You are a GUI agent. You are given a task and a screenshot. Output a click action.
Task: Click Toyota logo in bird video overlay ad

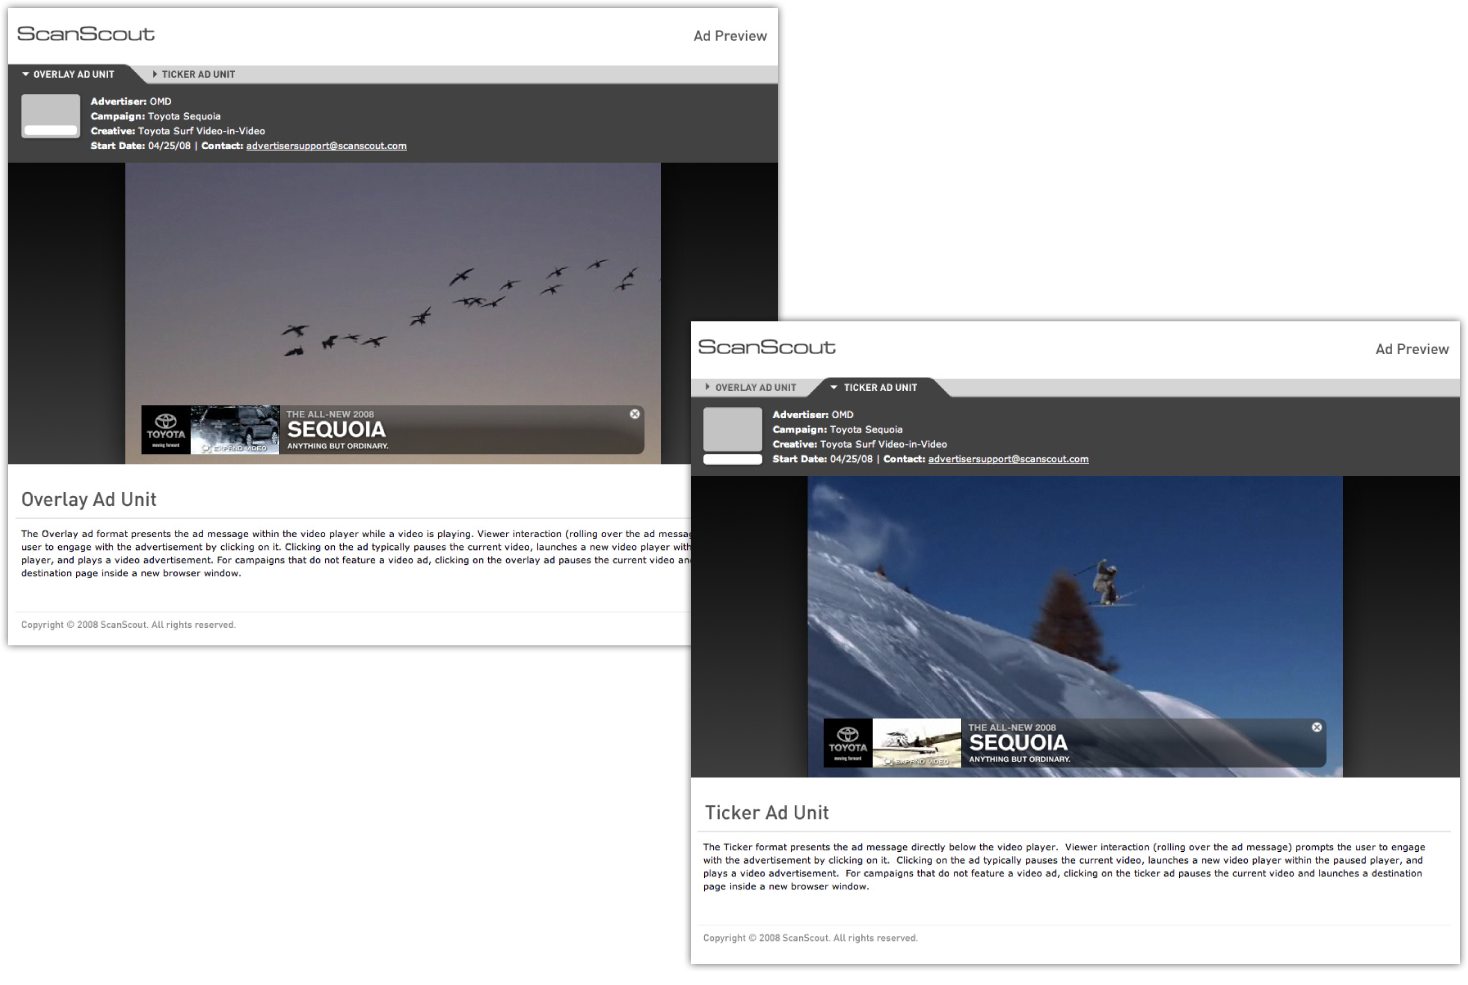click(x=165, y=428)
